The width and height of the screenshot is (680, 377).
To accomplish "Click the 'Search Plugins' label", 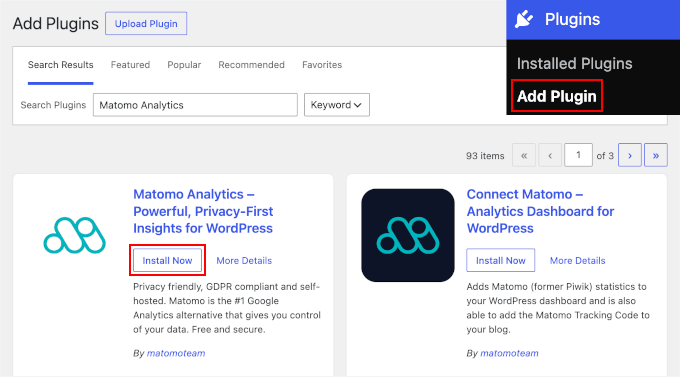I will pos(53,105).
